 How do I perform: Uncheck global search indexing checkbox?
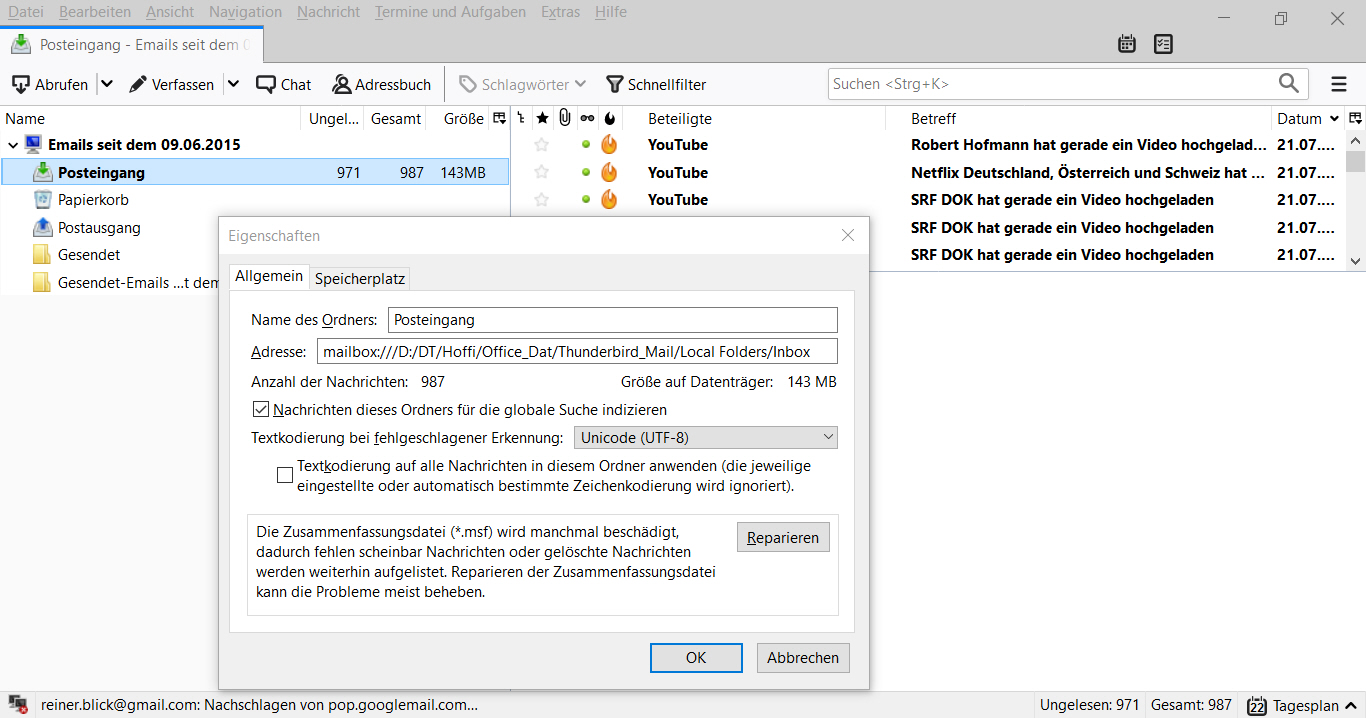click(x=261, y=409)
